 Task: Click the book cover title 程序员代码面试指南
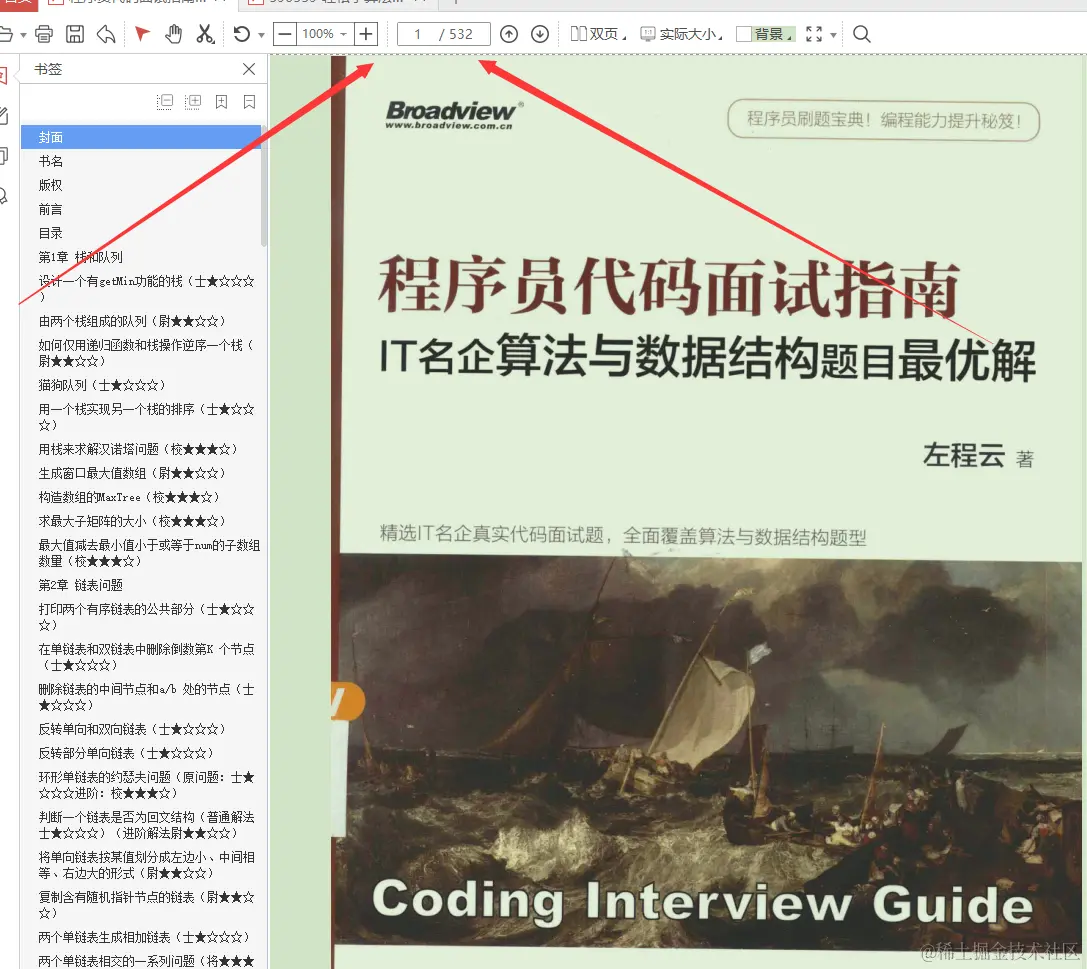tap(668, 286)
